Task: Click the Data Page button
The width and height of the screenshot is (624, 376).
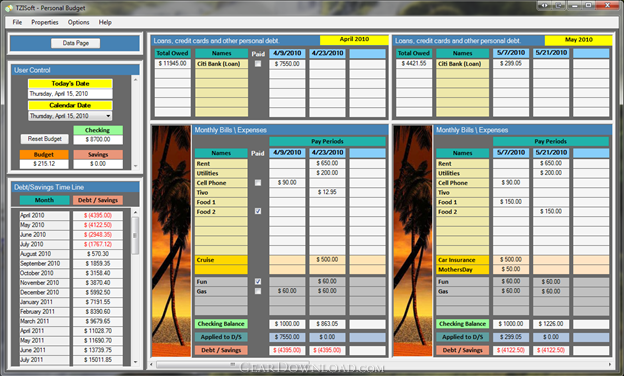Action: click(76, 43)
